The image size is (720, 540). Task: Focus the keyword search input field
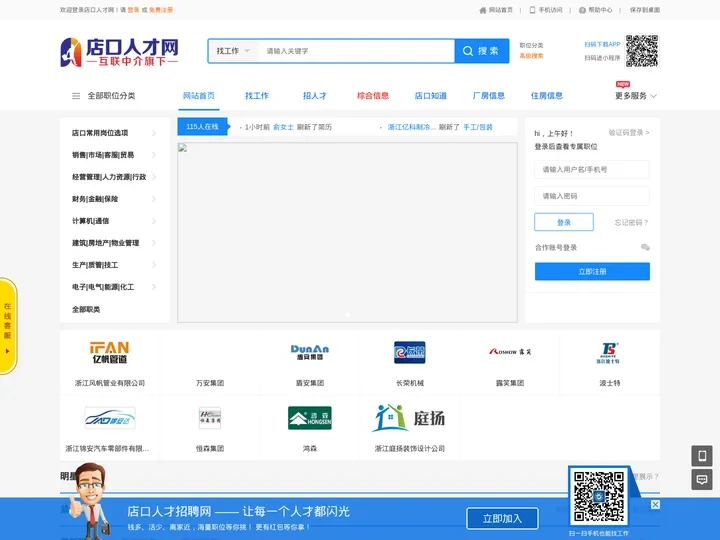click(x=356, y=51)
